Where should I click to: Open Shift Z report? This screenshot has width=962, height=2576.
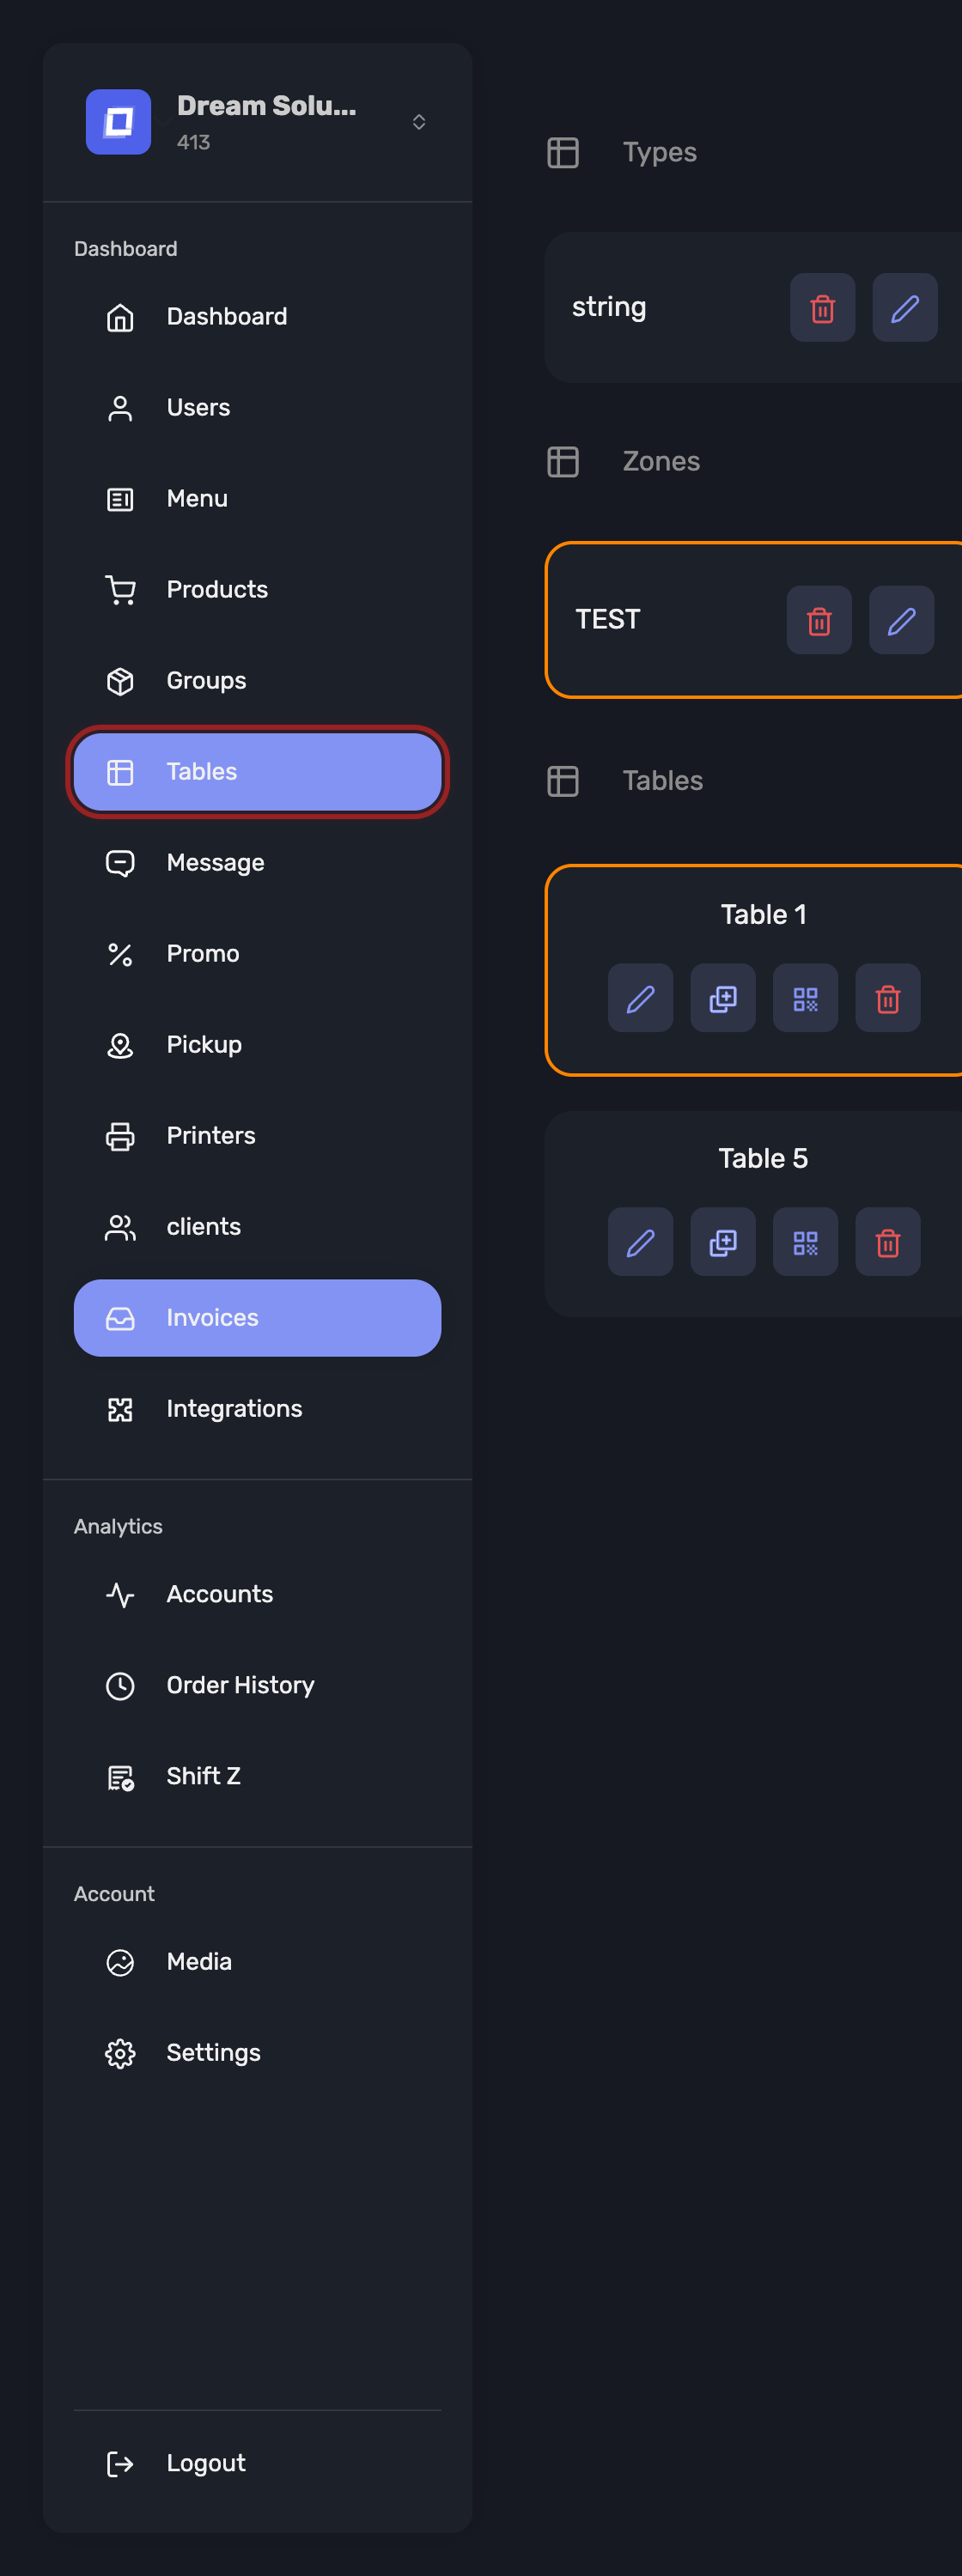(257, 1777)
